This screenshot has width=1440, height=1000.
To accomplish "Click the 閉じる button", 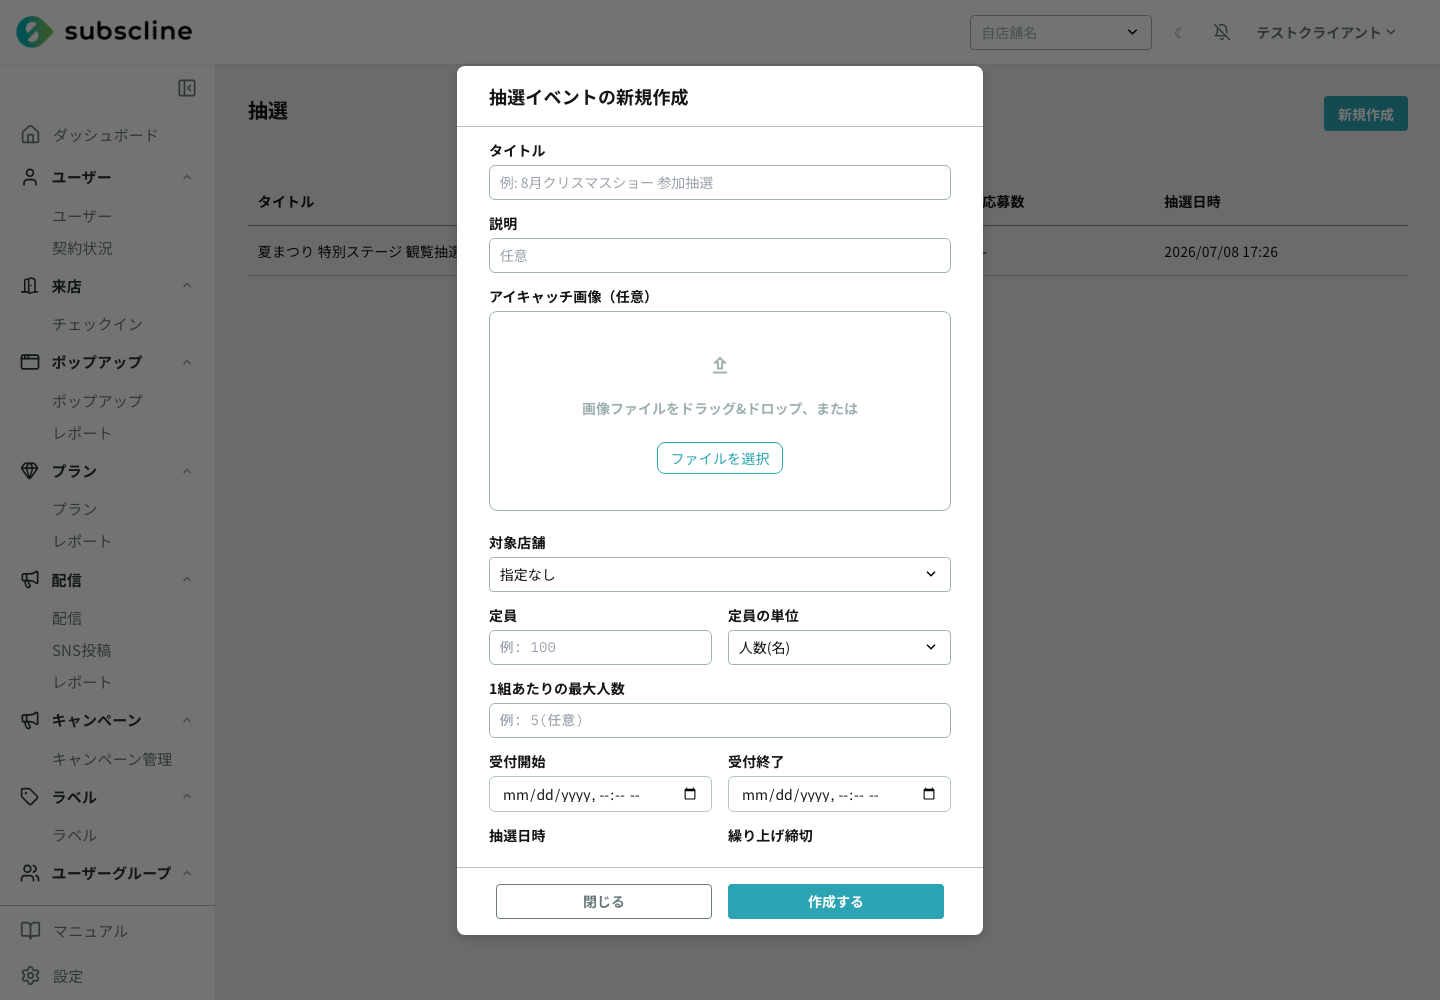I will click(604, 901).
